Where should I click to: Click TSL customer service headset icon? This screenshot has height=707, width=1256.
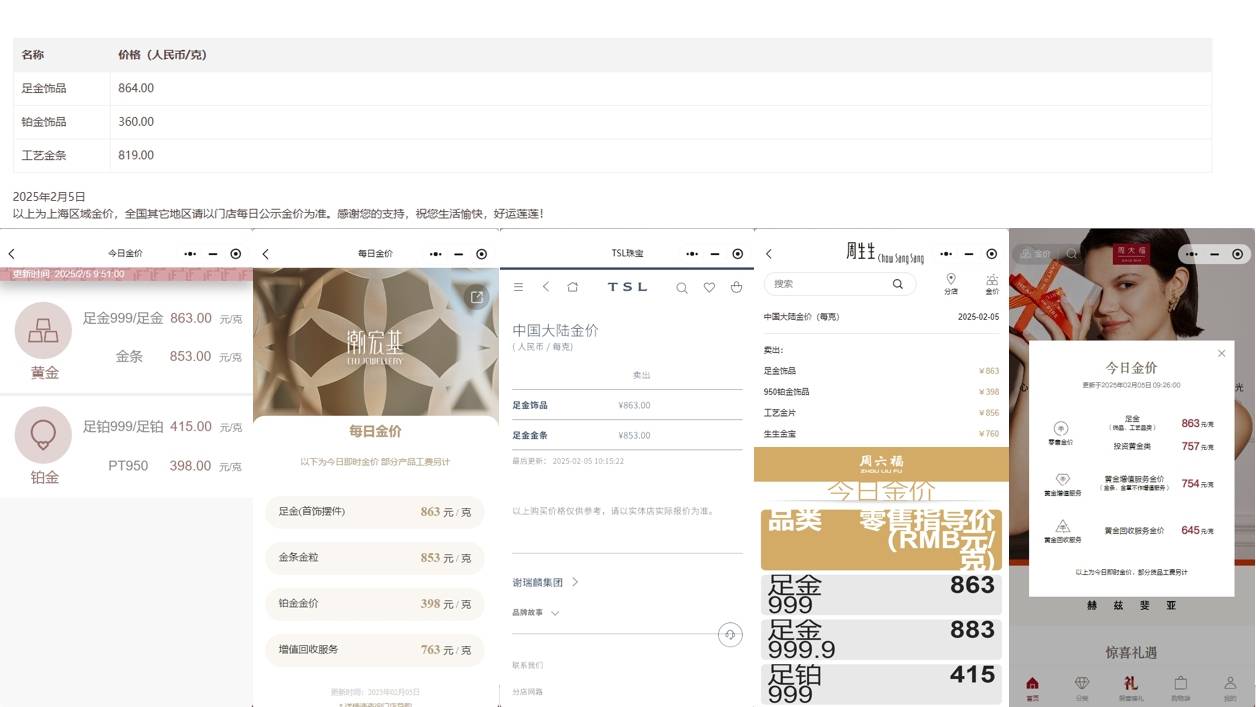tap(730, 635)
